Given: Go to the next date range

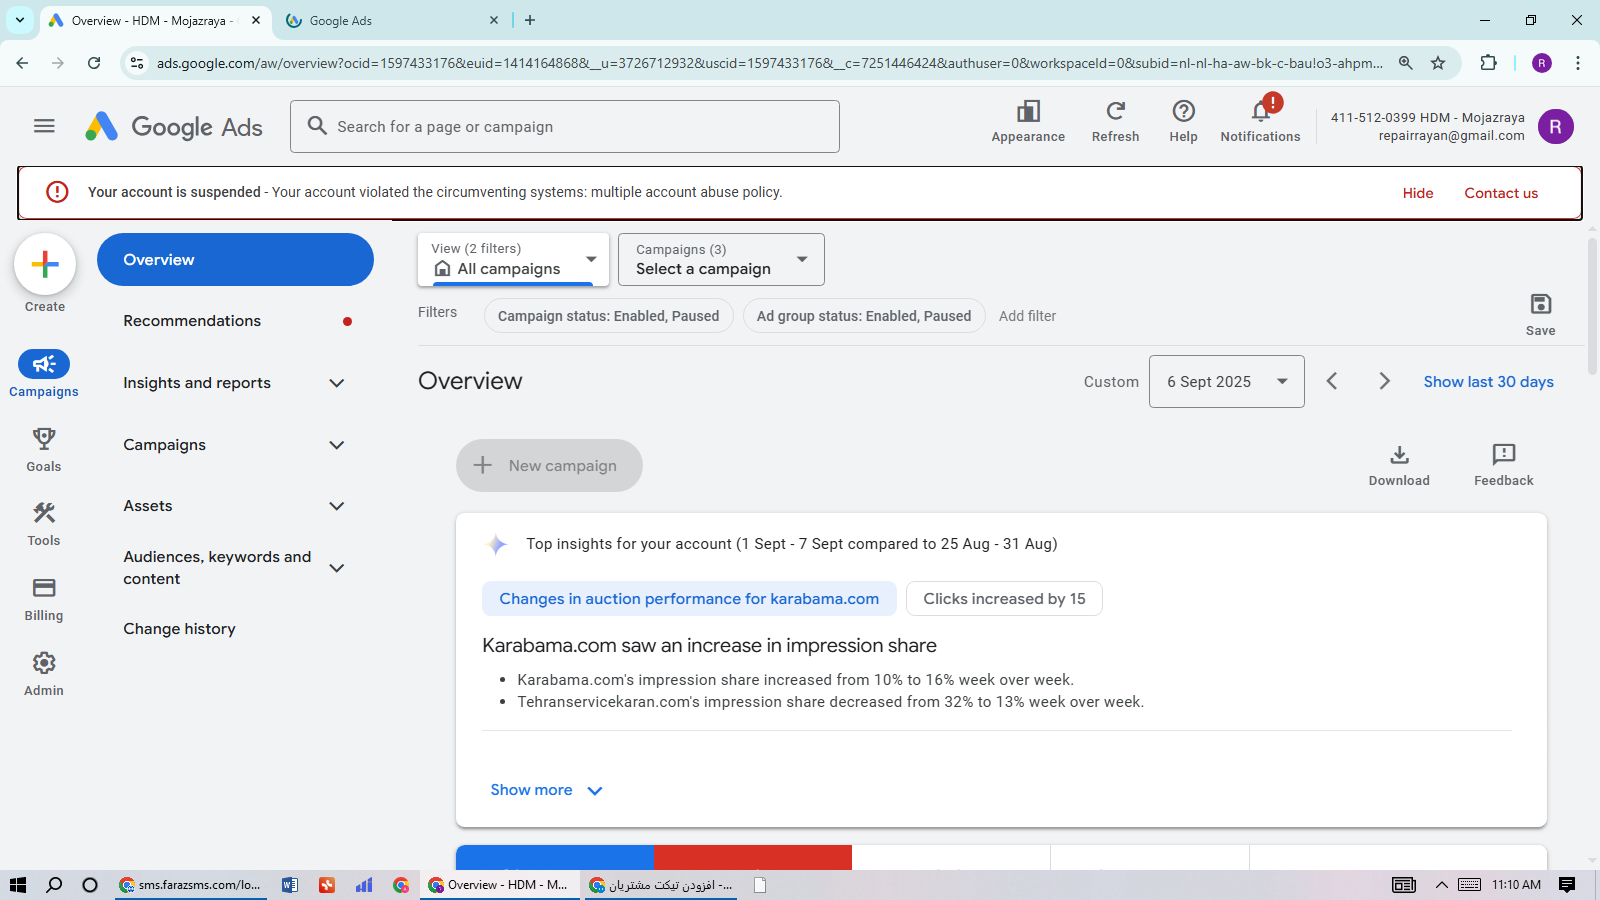Looking at the screenshot, I should coord(1384,381).
